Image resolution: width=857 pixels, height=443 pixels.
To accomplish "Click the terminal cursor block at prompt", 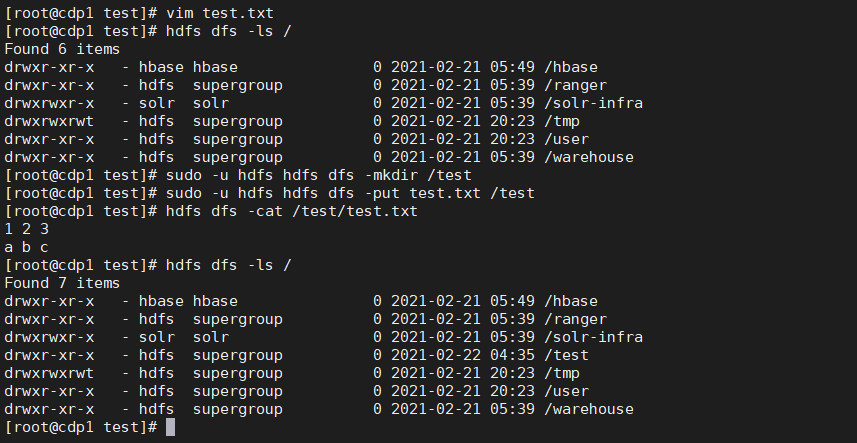I will click(171, 427).
